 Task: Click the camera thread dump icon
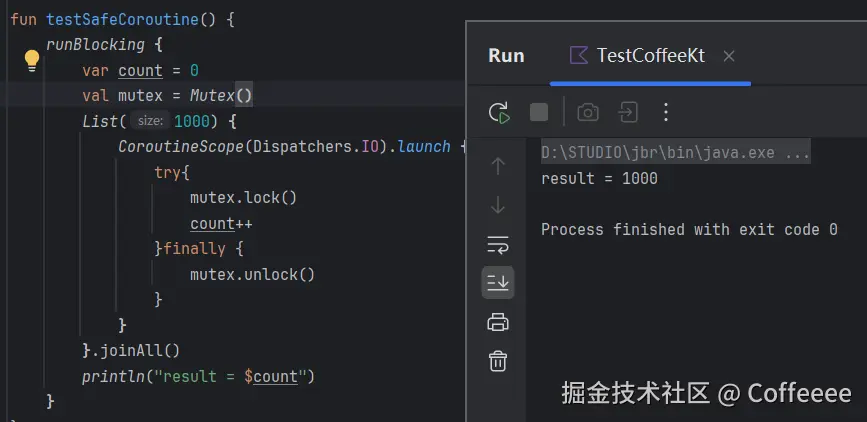pyautogui.click(x=588, y=112)
